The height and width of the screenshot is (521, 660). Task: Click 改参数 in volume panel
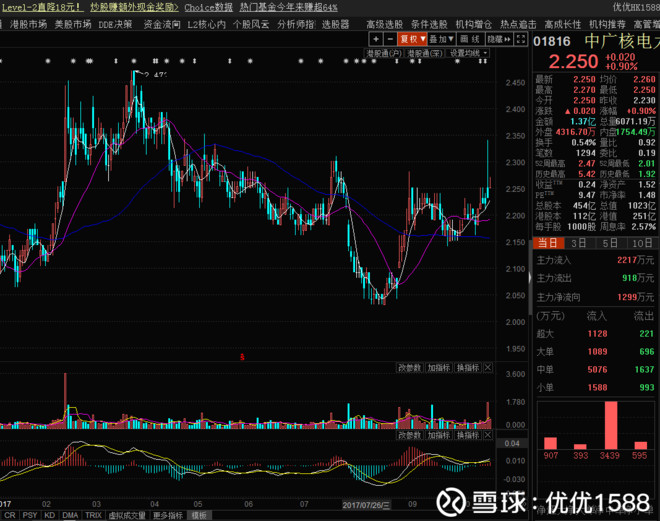pyautogui.click(x=410, y=368)
